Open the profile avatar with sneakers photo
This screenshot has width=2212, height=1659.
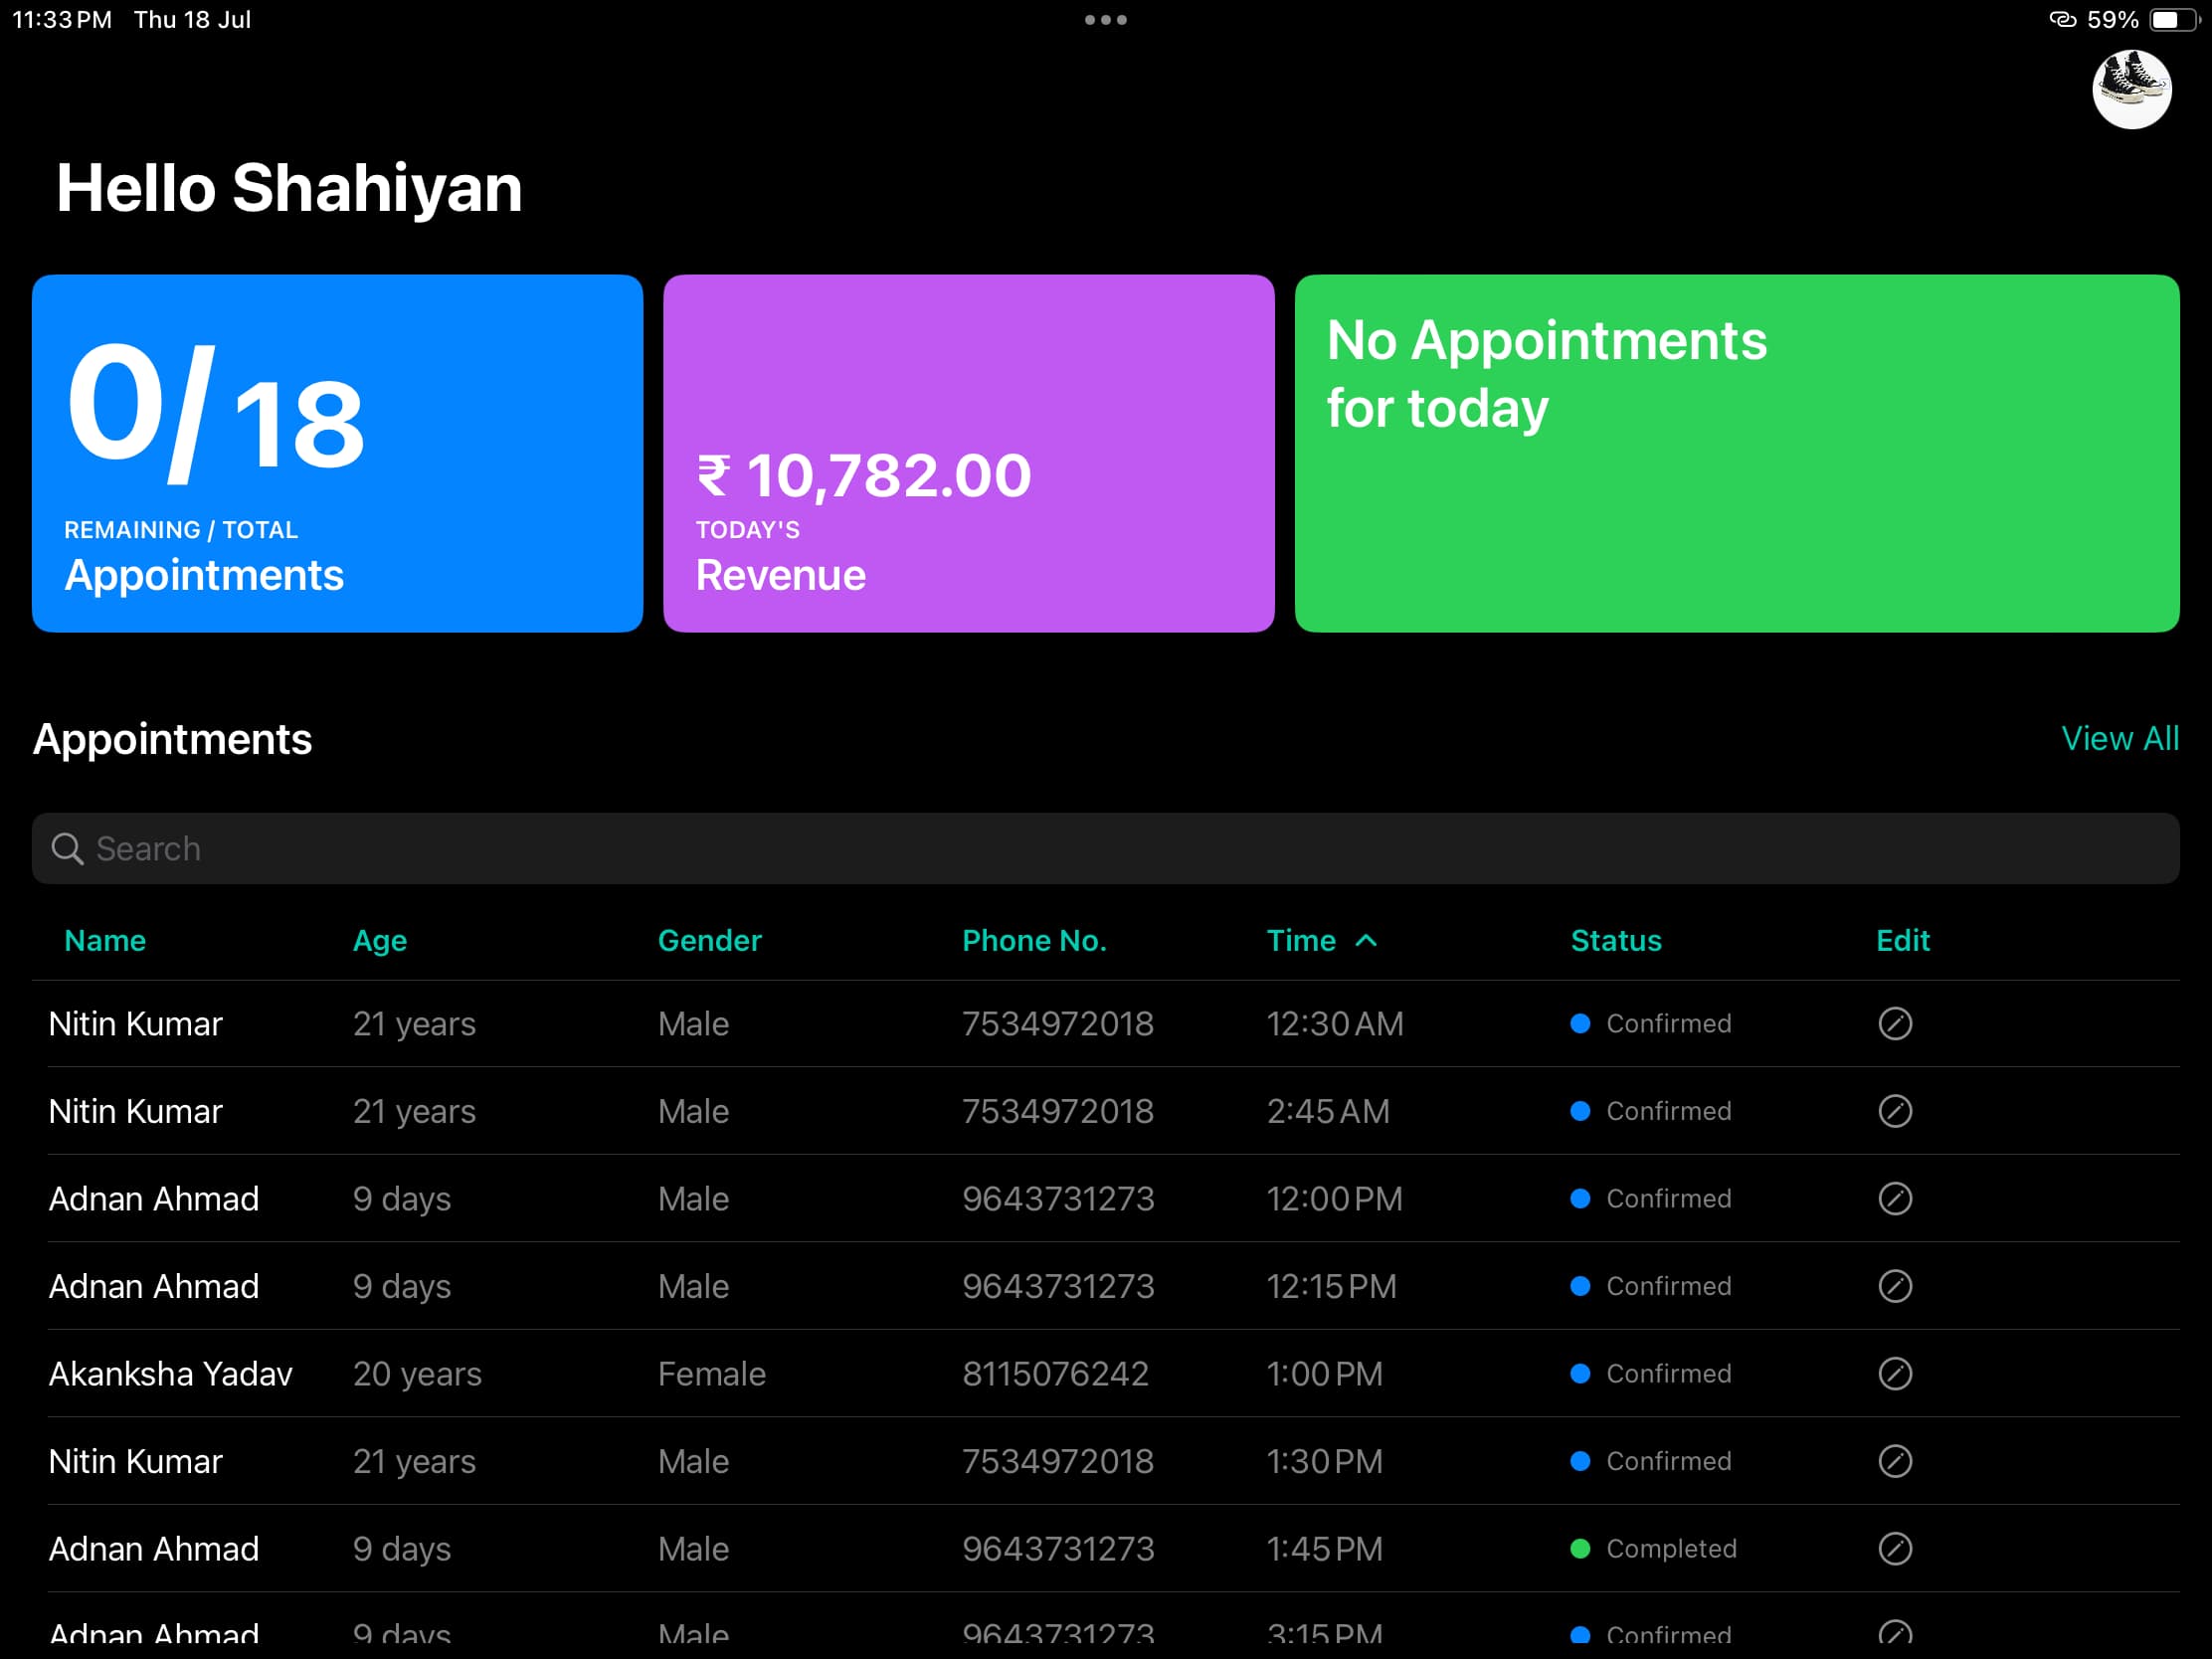2130,90
